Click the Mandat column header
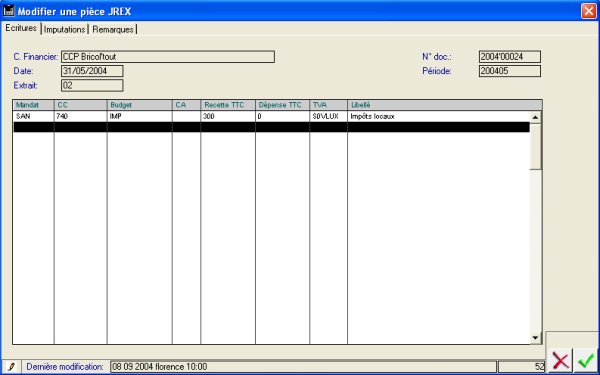The width and height of the screenshot is (600, 375). point(34,105)
